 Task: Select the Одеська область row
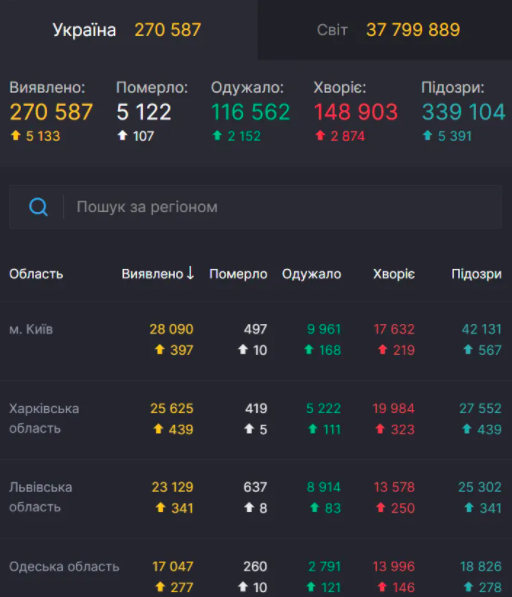[x=256, y=568]
